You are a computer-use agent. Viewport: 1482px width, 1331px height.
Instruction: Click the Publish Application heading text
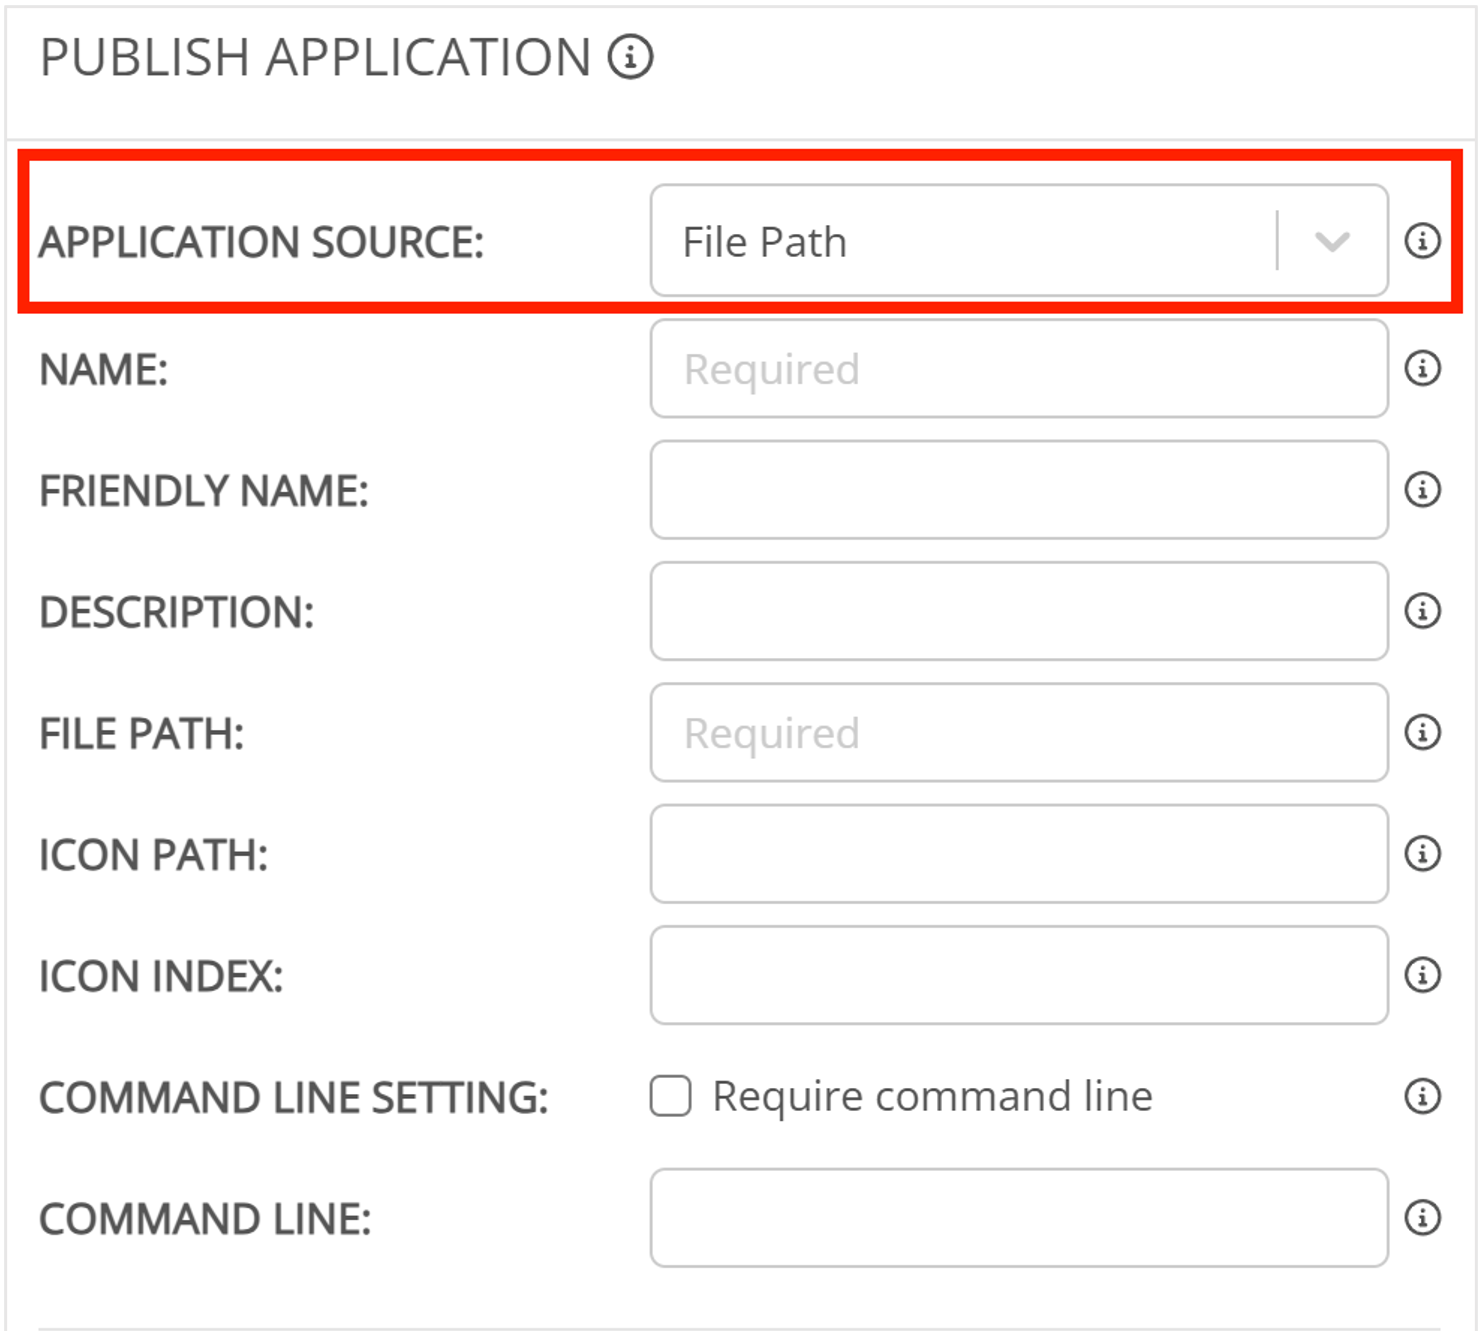click(x=315, y=57)
